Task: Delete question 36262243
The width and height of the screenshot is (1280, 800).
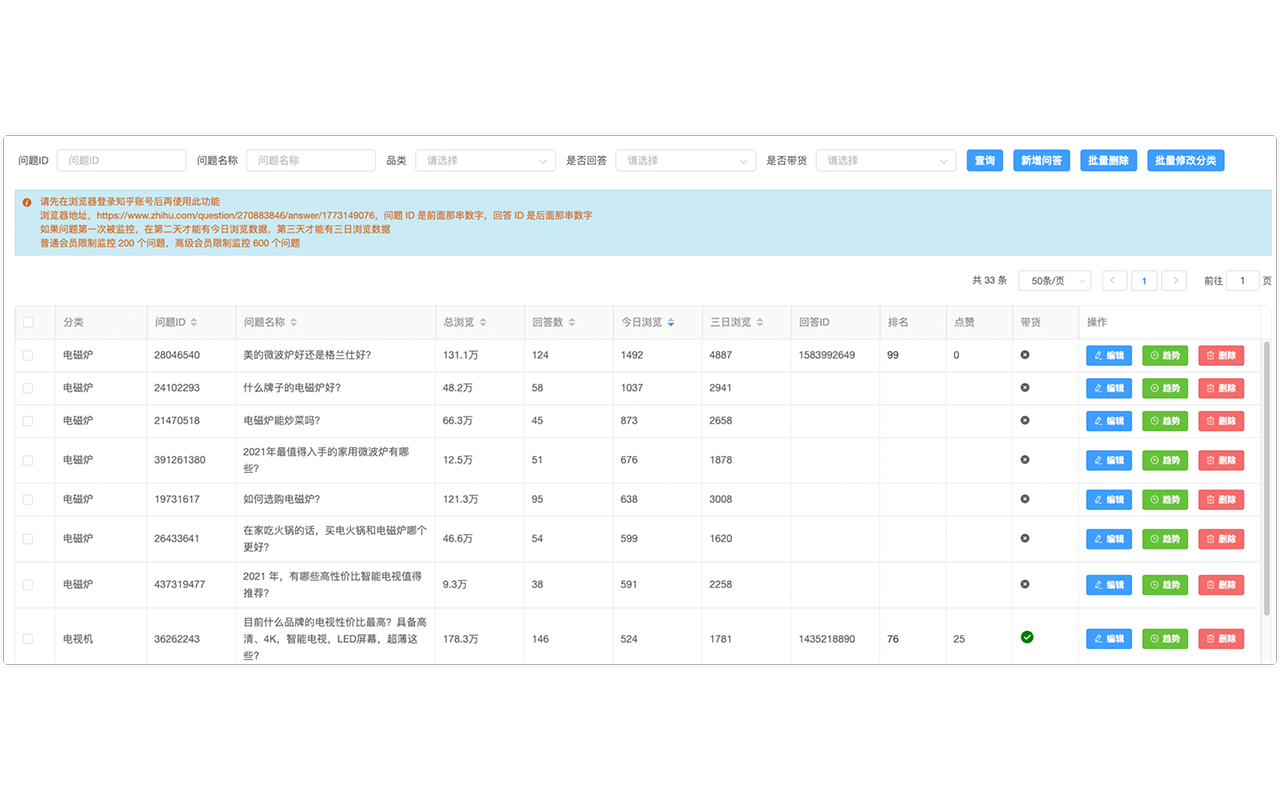Action: coord(1221,638)
